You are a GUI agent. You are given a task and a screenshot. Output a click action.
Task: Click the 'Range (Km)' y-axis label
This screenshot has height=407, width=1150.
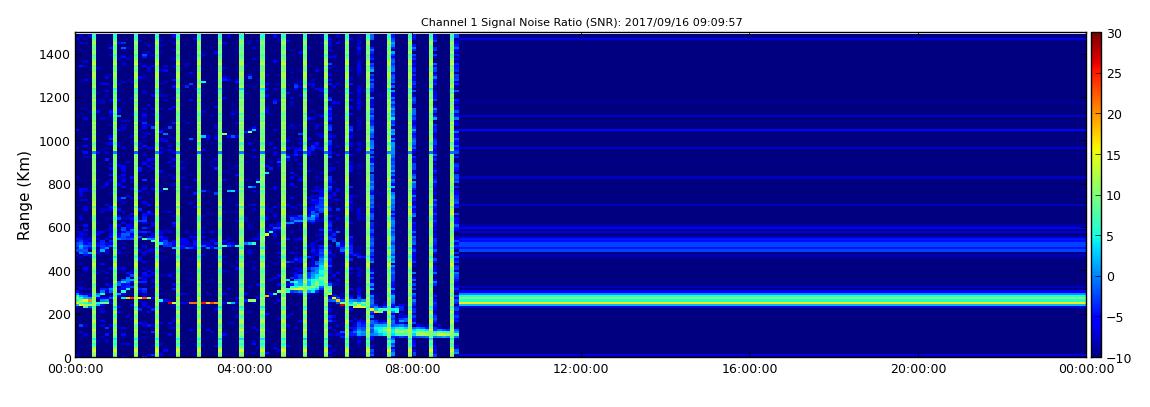coord(24,196)
